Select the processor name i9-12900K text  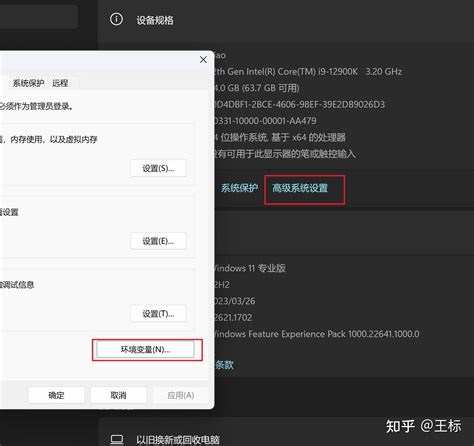pyautogui.click(x=307, y=72)
